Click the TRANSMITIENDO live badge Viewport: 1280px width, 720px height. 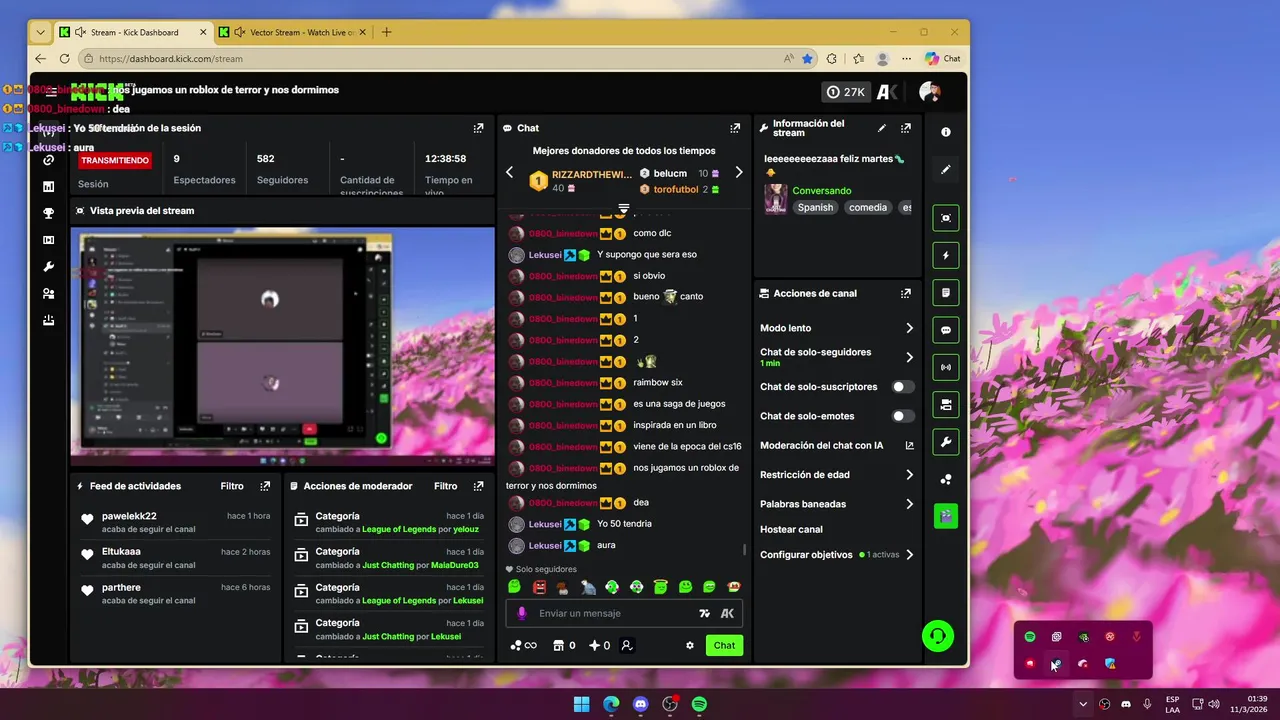coord(115,160)
